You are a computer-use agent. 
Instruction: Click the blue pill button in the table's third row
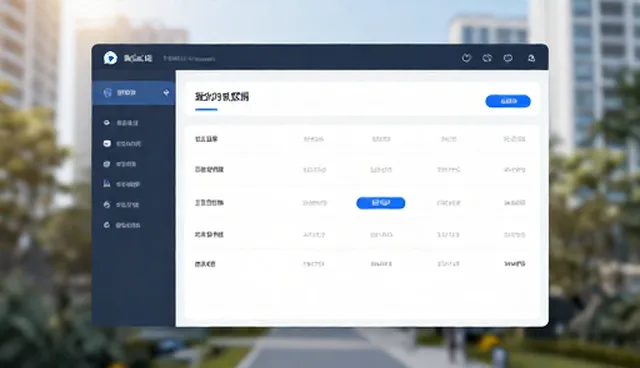pos(381,203)
